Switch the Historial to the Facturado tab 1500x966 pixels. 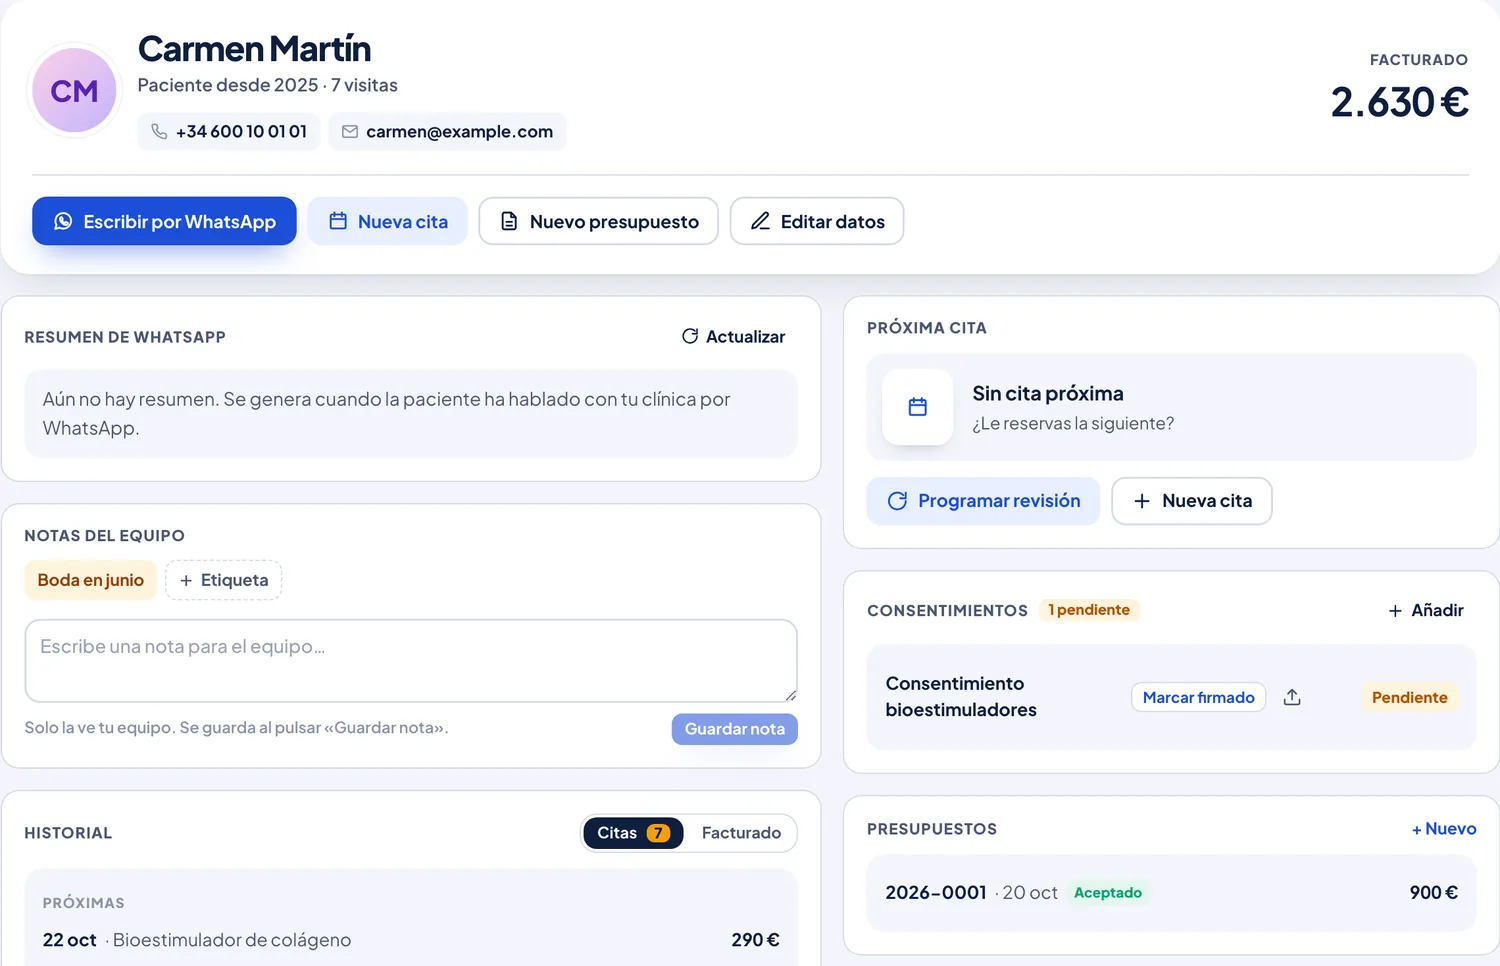click(x=741, y=833)
